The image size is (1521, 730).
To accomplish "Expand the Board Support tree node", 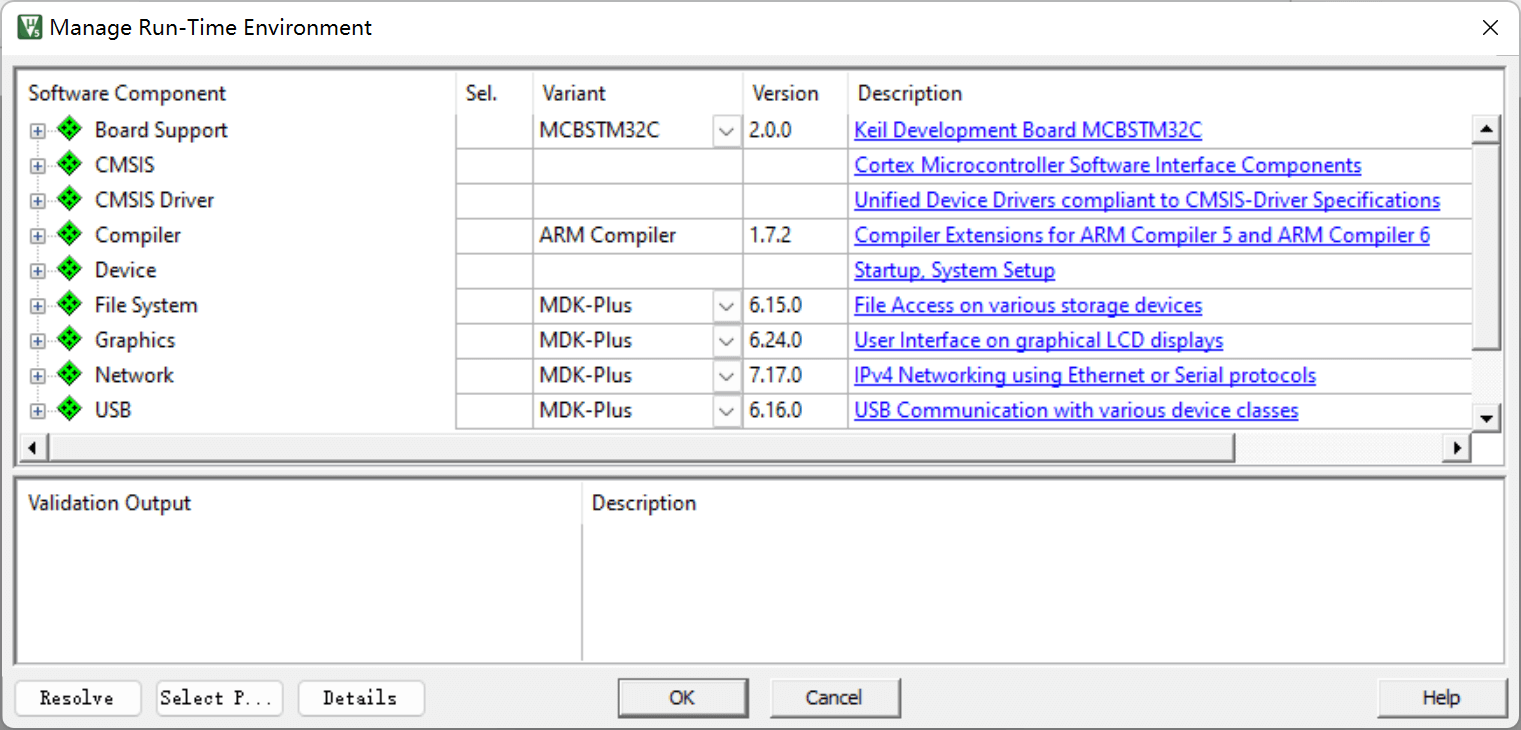I will (x=37, y=131).
